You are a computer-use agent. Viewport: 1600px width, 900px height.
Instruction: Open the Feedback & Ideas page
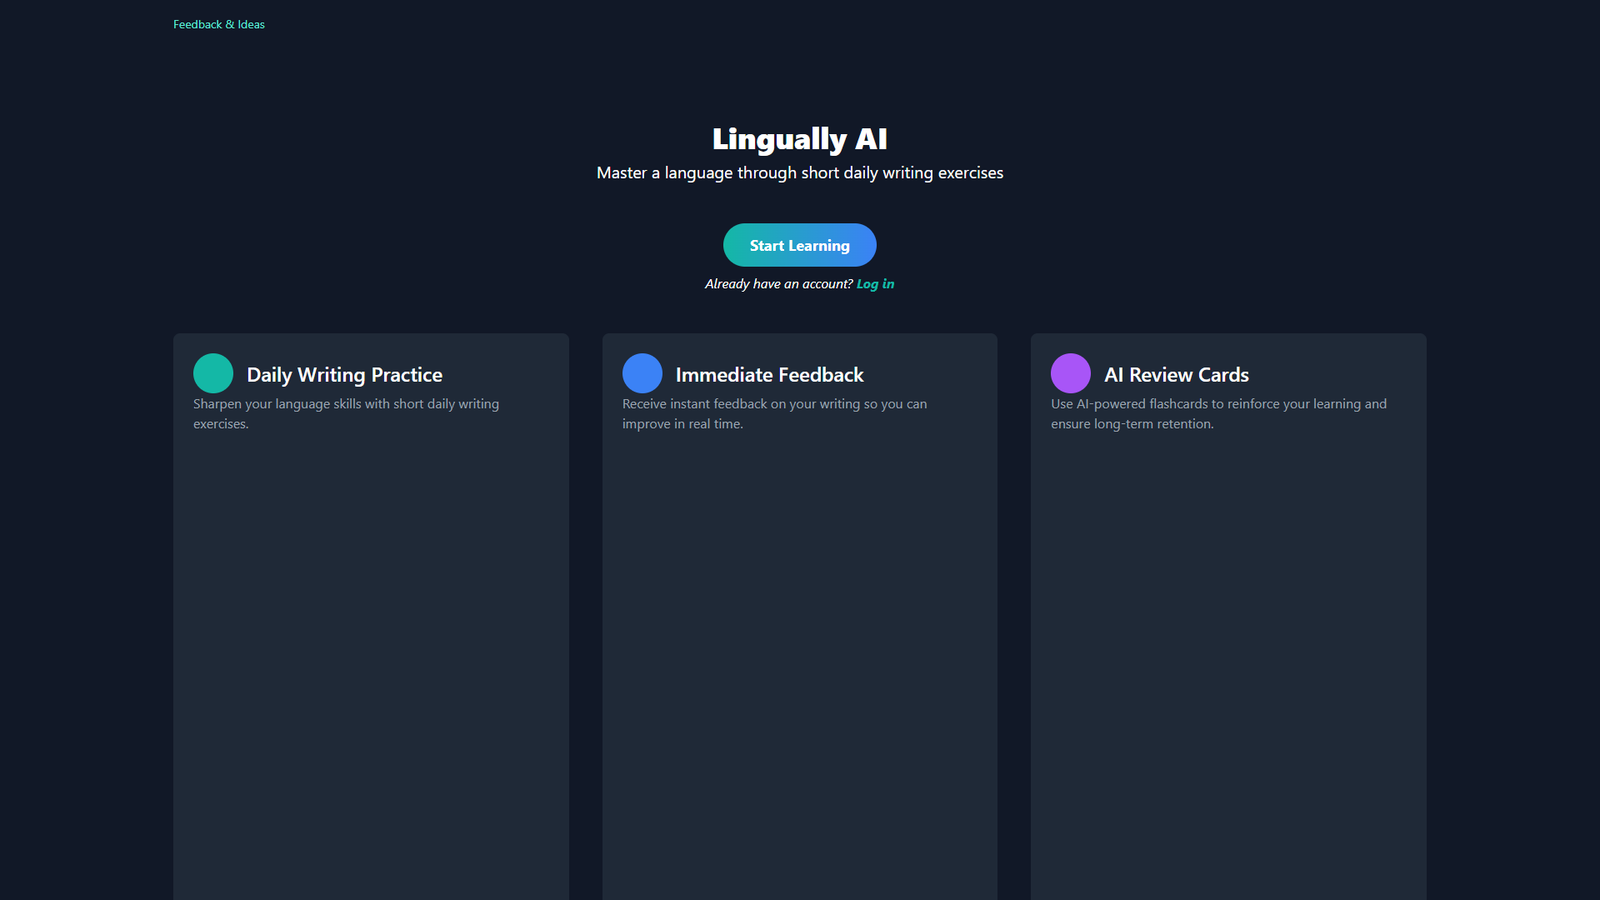pyautogui.click(x=219, y=24)
